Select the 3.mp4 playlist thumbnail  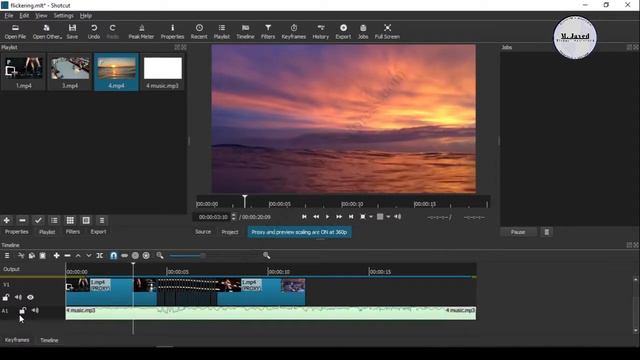(70, 72)
